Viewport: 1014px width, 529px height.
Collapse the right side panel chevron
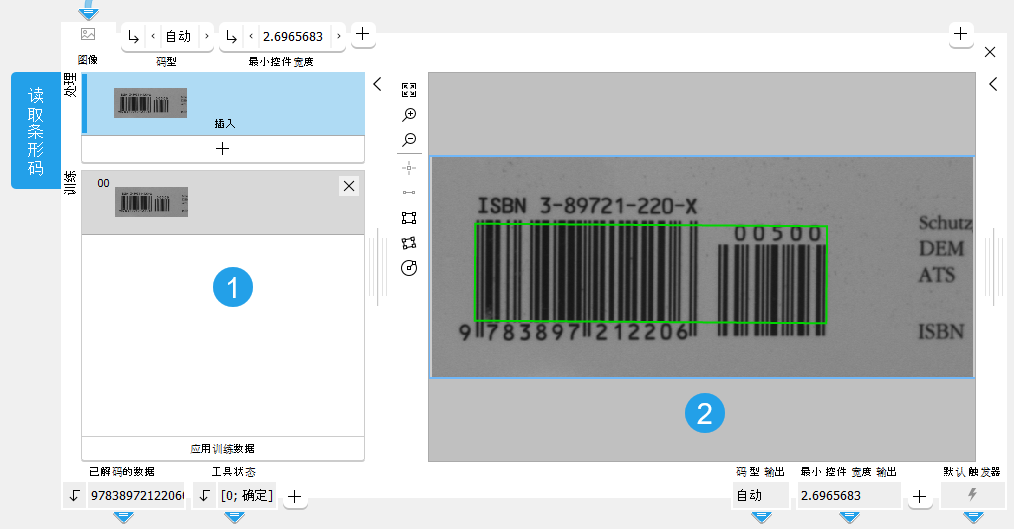(993, 85)
